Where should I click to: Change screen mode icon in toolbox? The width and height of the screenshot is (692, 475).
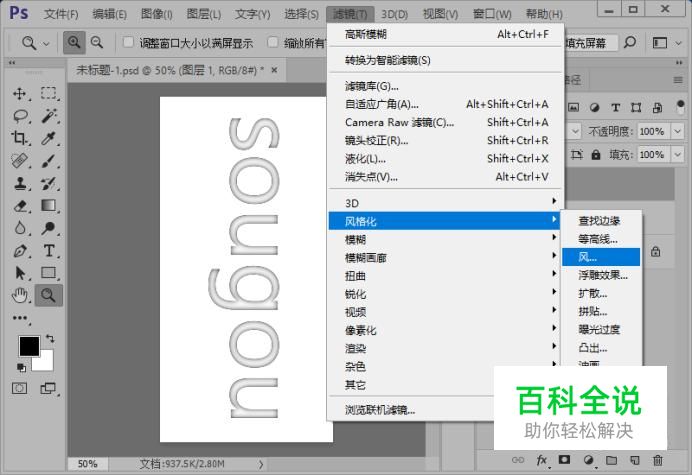click(48, 388)
